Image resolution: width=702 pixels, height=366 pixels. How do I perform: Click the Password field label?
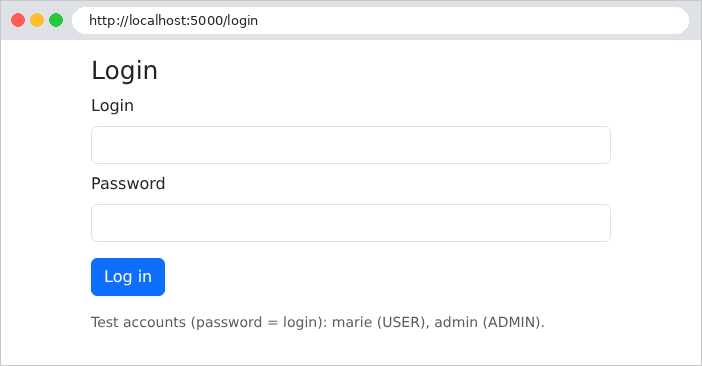pos(128,183)
